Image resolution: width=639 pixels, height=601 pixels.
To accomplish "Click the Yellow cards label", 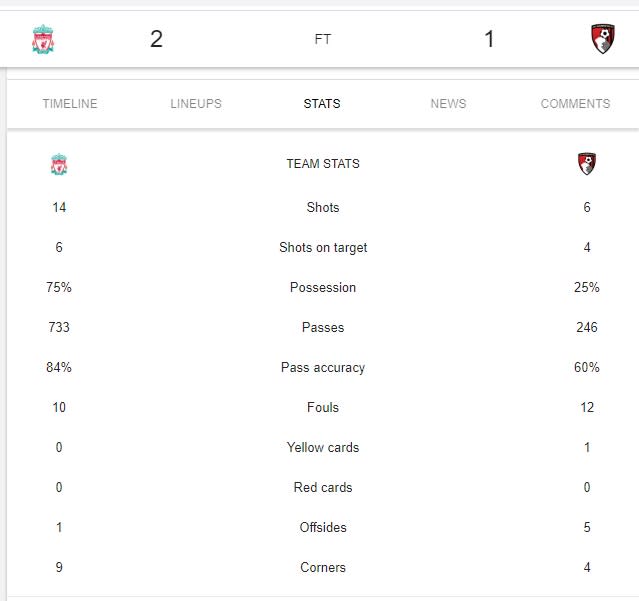I will [323, 447].
